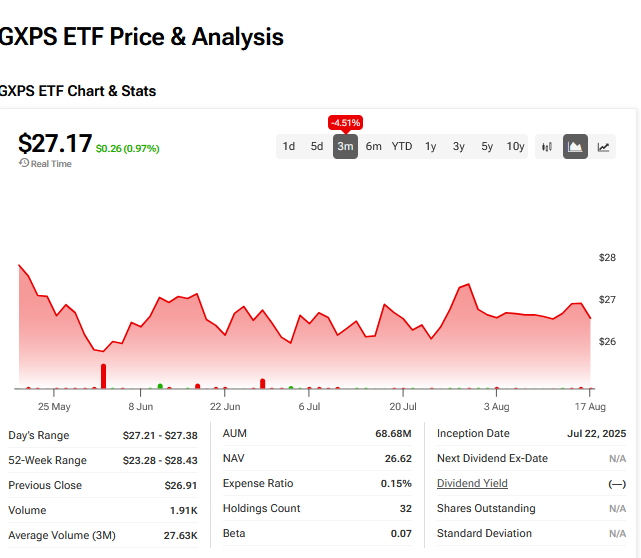Switch chart to 6m range
This screenshot has height=558, width=641.
[374, 146]
